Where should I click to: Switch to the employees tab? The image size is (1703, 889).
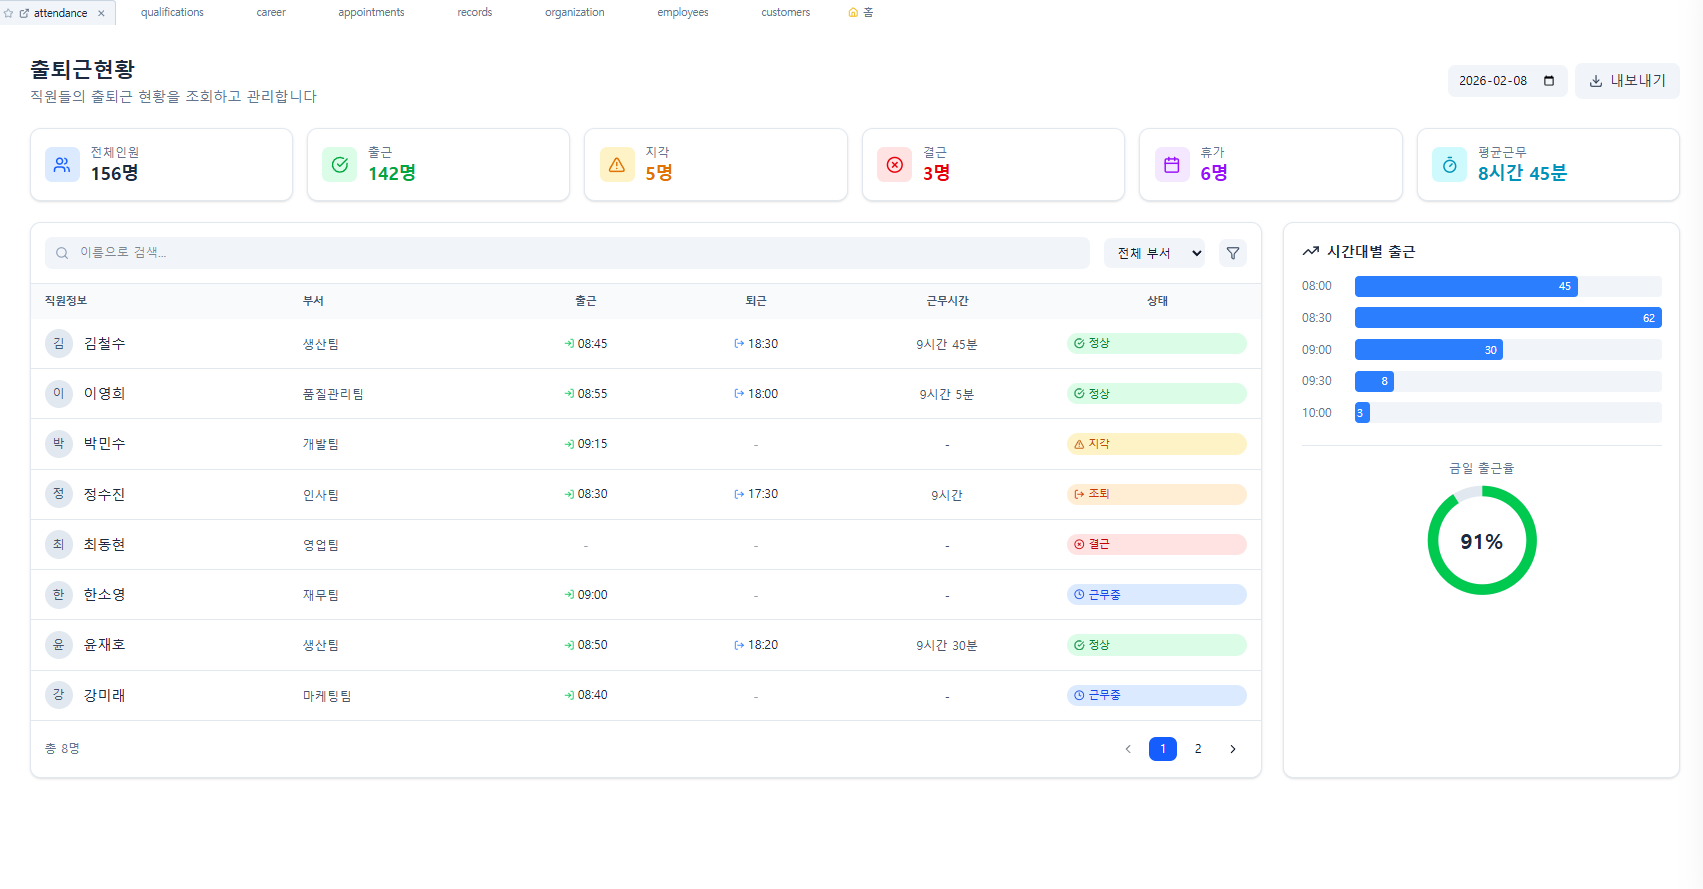[682, 13]
